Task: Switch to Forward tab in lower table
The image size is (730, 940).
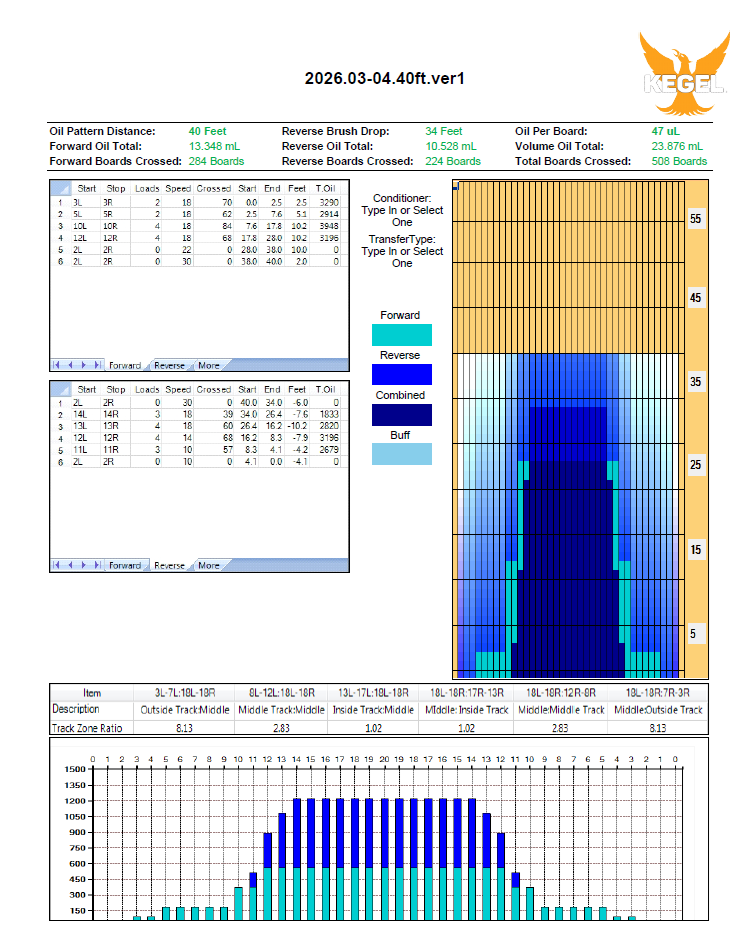Action: [124, 565]
